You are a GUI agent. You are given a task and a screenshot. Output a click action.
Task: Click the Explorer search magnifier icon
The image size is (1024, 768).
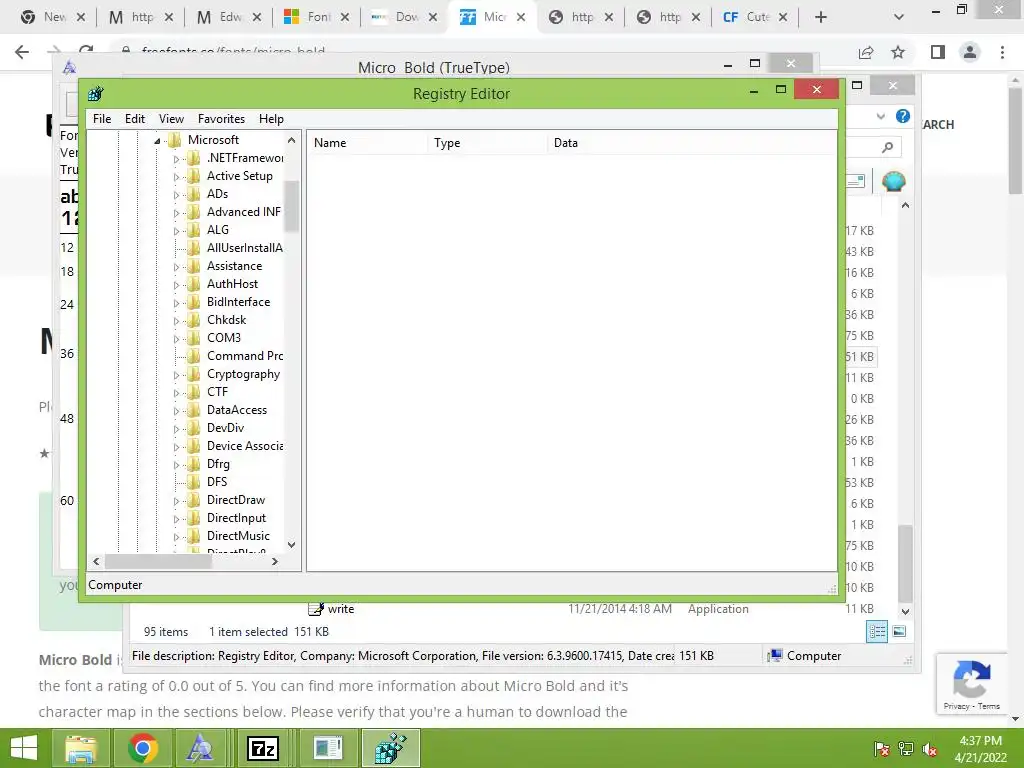(x=887, y=147)
